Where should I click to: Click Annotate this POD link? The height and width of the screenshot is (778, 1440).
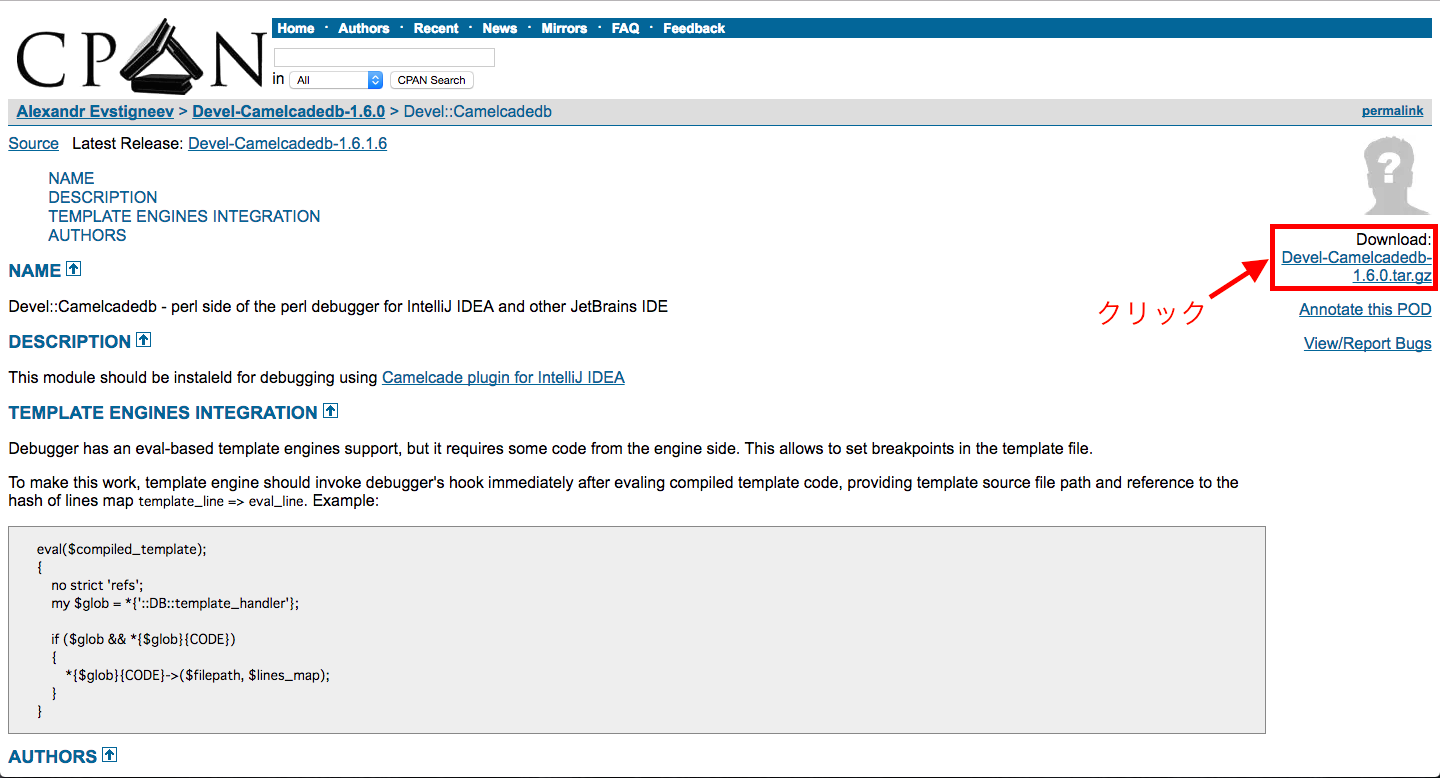[1365, 309]
